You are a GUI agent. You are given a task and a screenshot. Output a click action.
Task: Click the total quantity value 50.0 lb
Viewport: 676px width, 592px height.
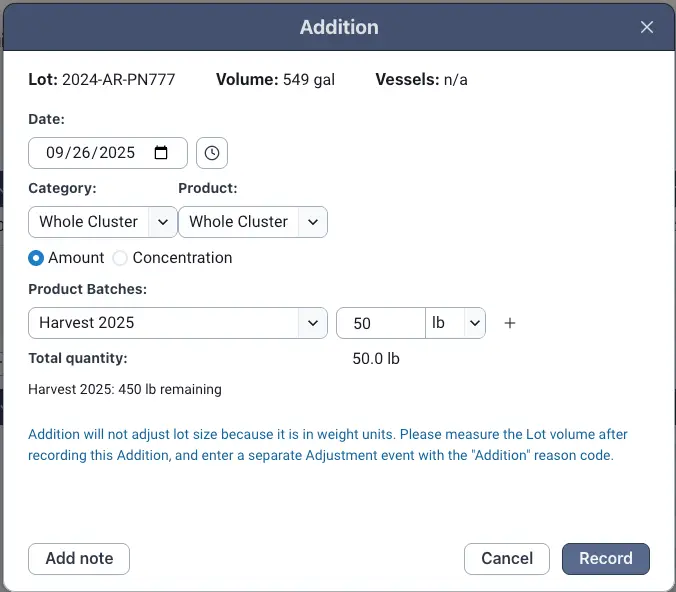(376, 358)
